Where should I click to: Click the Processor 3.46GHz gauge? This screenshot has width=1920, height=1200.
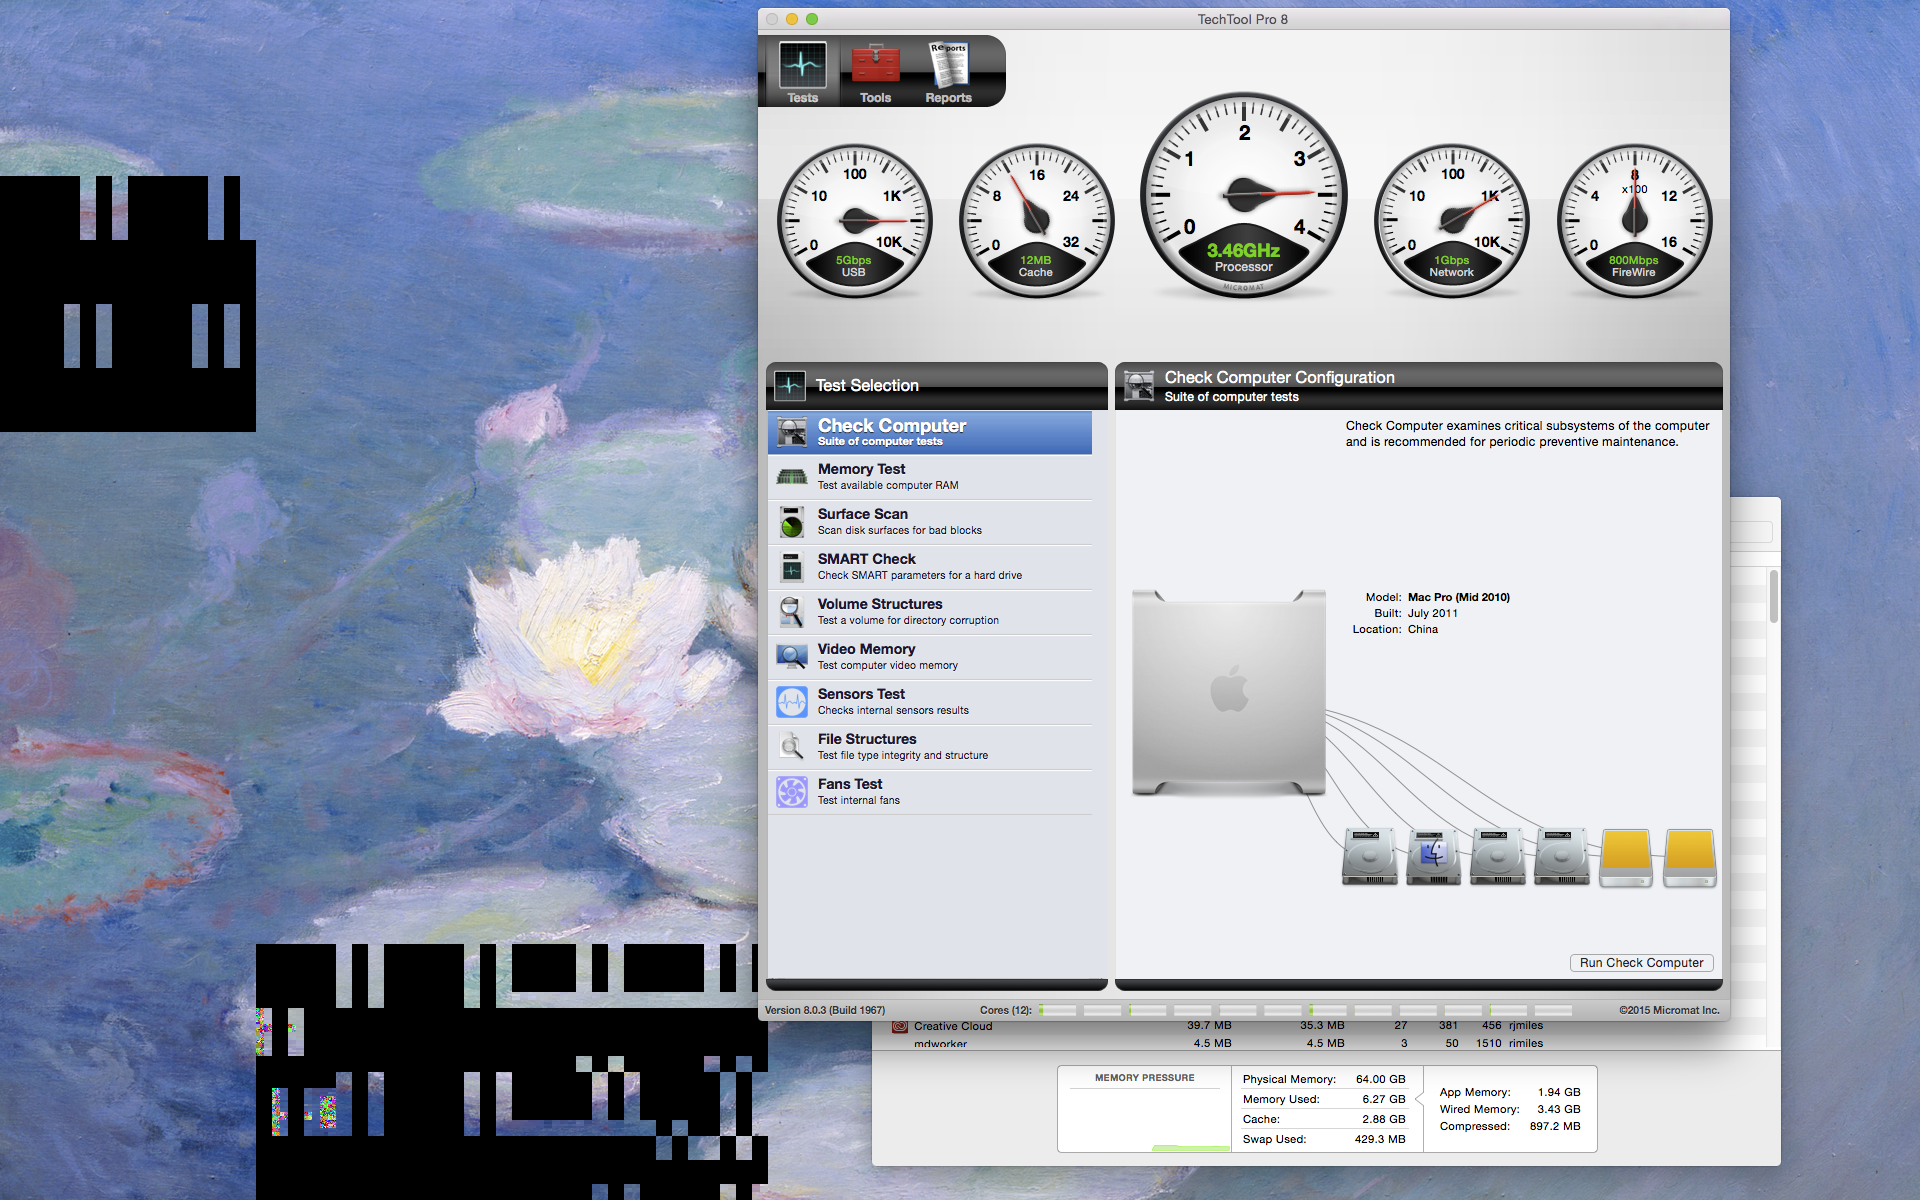tap(1243, 196)
